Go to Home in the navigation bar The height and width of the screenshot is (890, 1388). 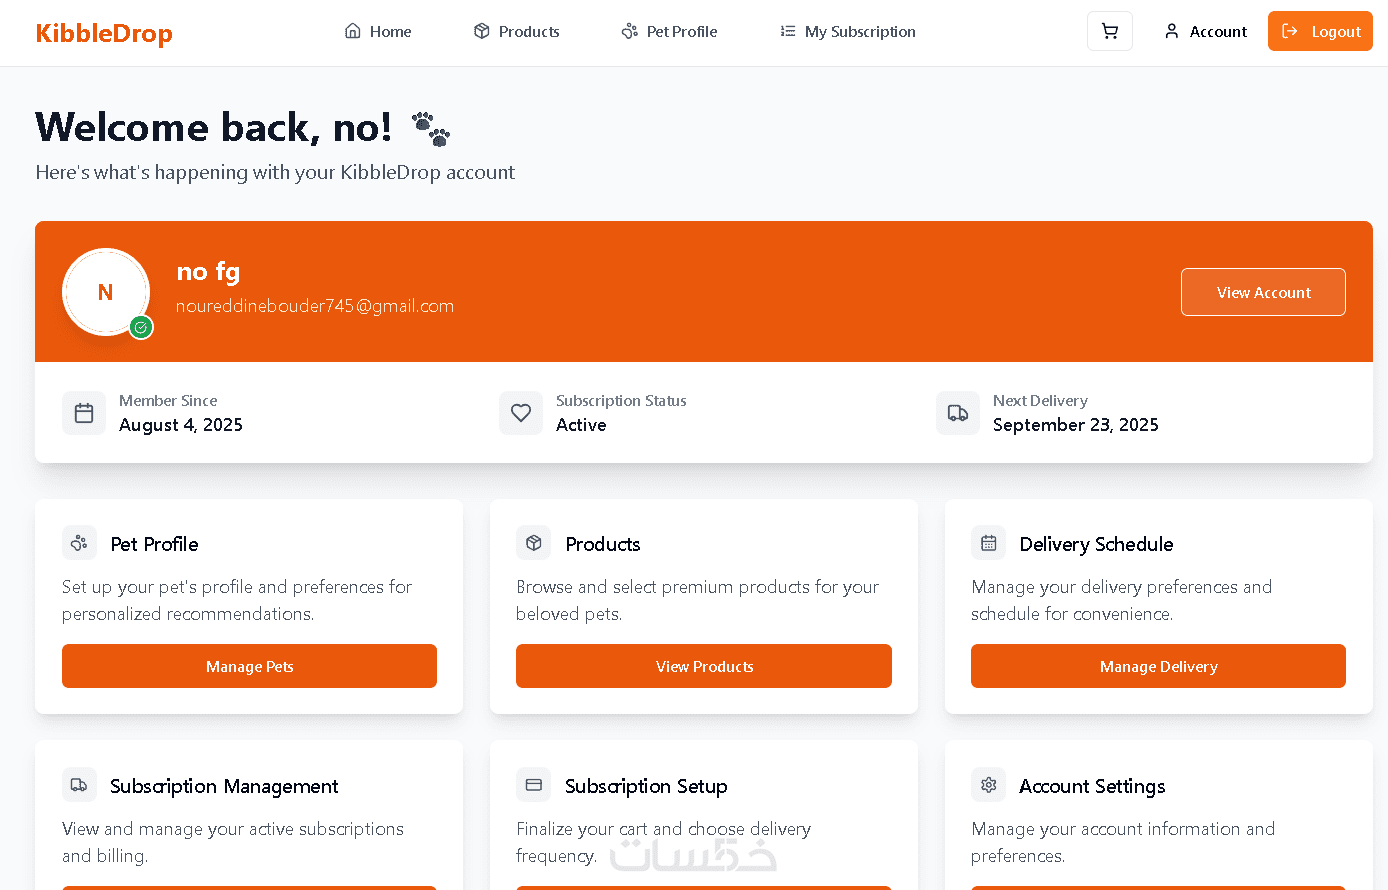click(378, 31)
